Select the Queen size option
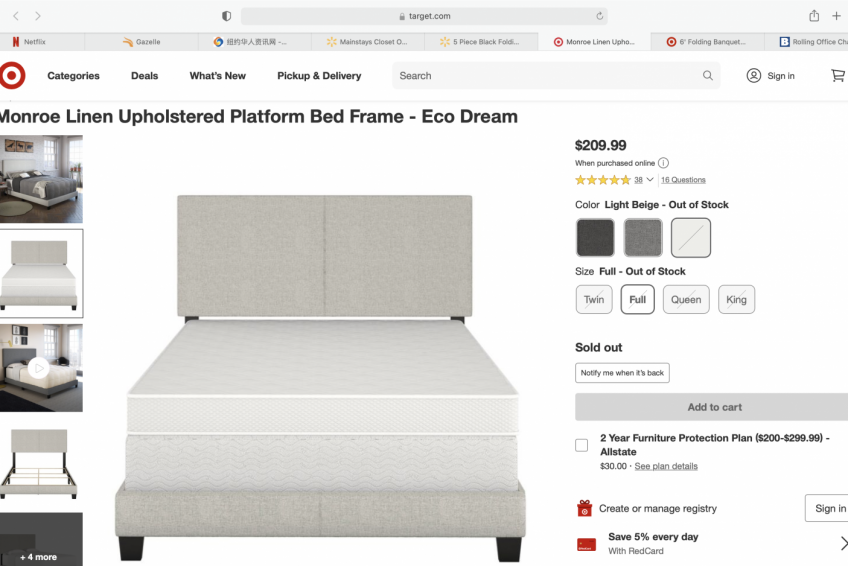Image resolution: width=848 pixels, height=566 pixels. [686, 299]
